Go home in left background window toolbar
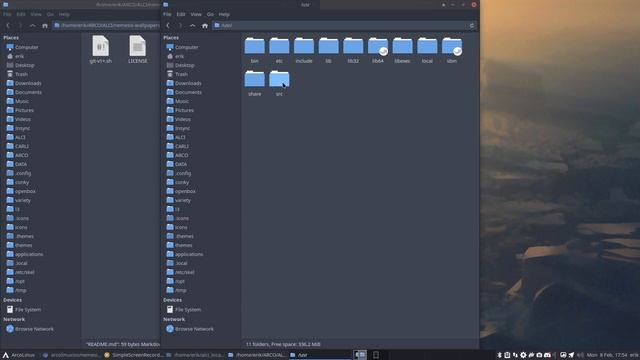Image resolution: width=640 pixels, height=360 pixels. 45,25
